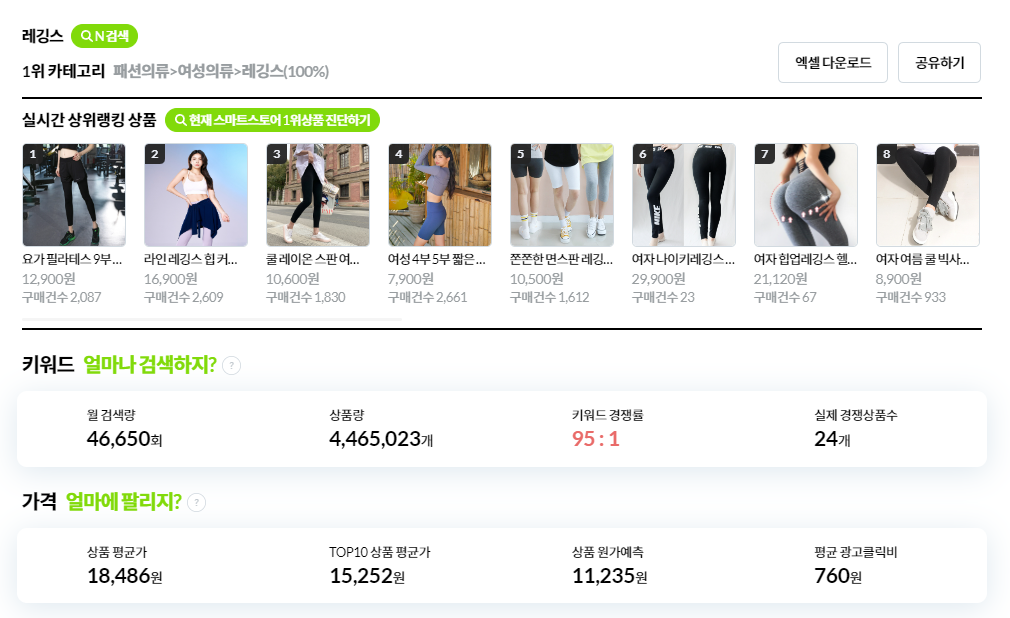Click the rank 1 badge on first product

(33, 153)
